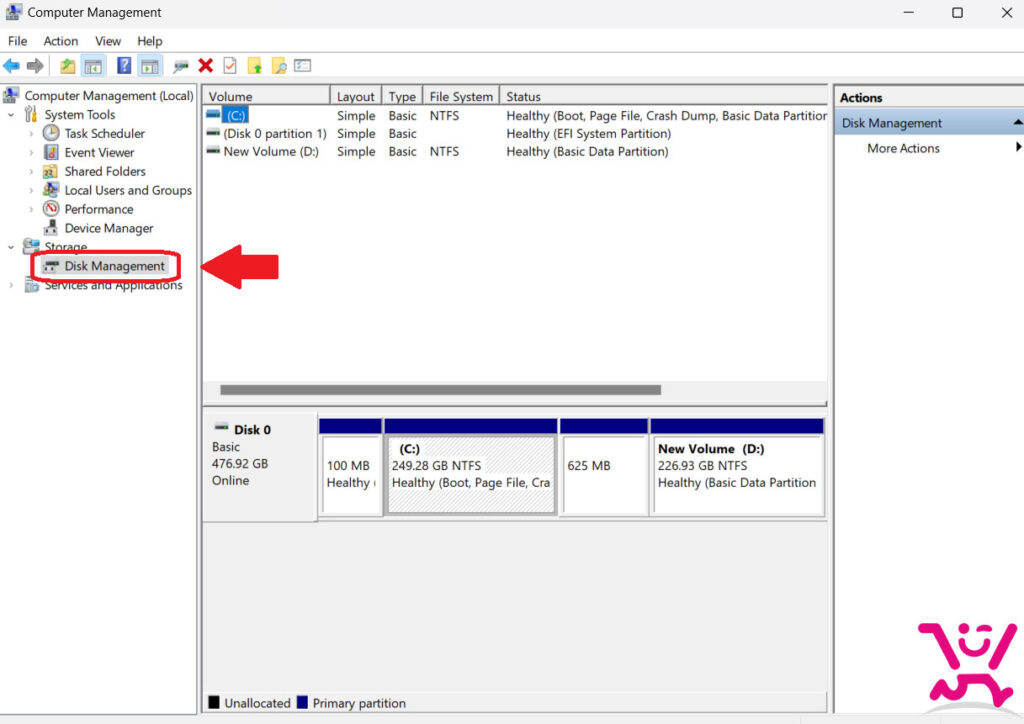Click the checklist settings toolbar icon
Viewport: 1024px width, 724px height.
tap(302, 65)
